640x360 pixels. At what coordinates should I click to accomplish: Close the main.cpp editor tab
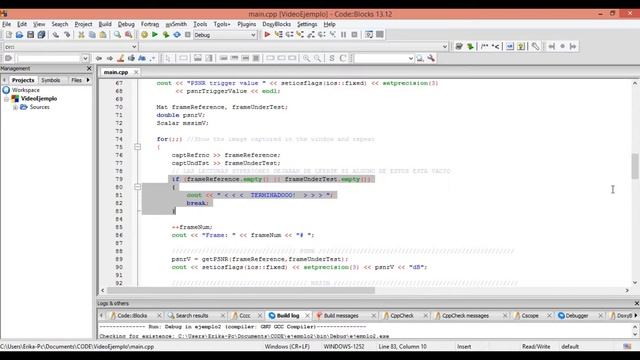tap(136, 72)
